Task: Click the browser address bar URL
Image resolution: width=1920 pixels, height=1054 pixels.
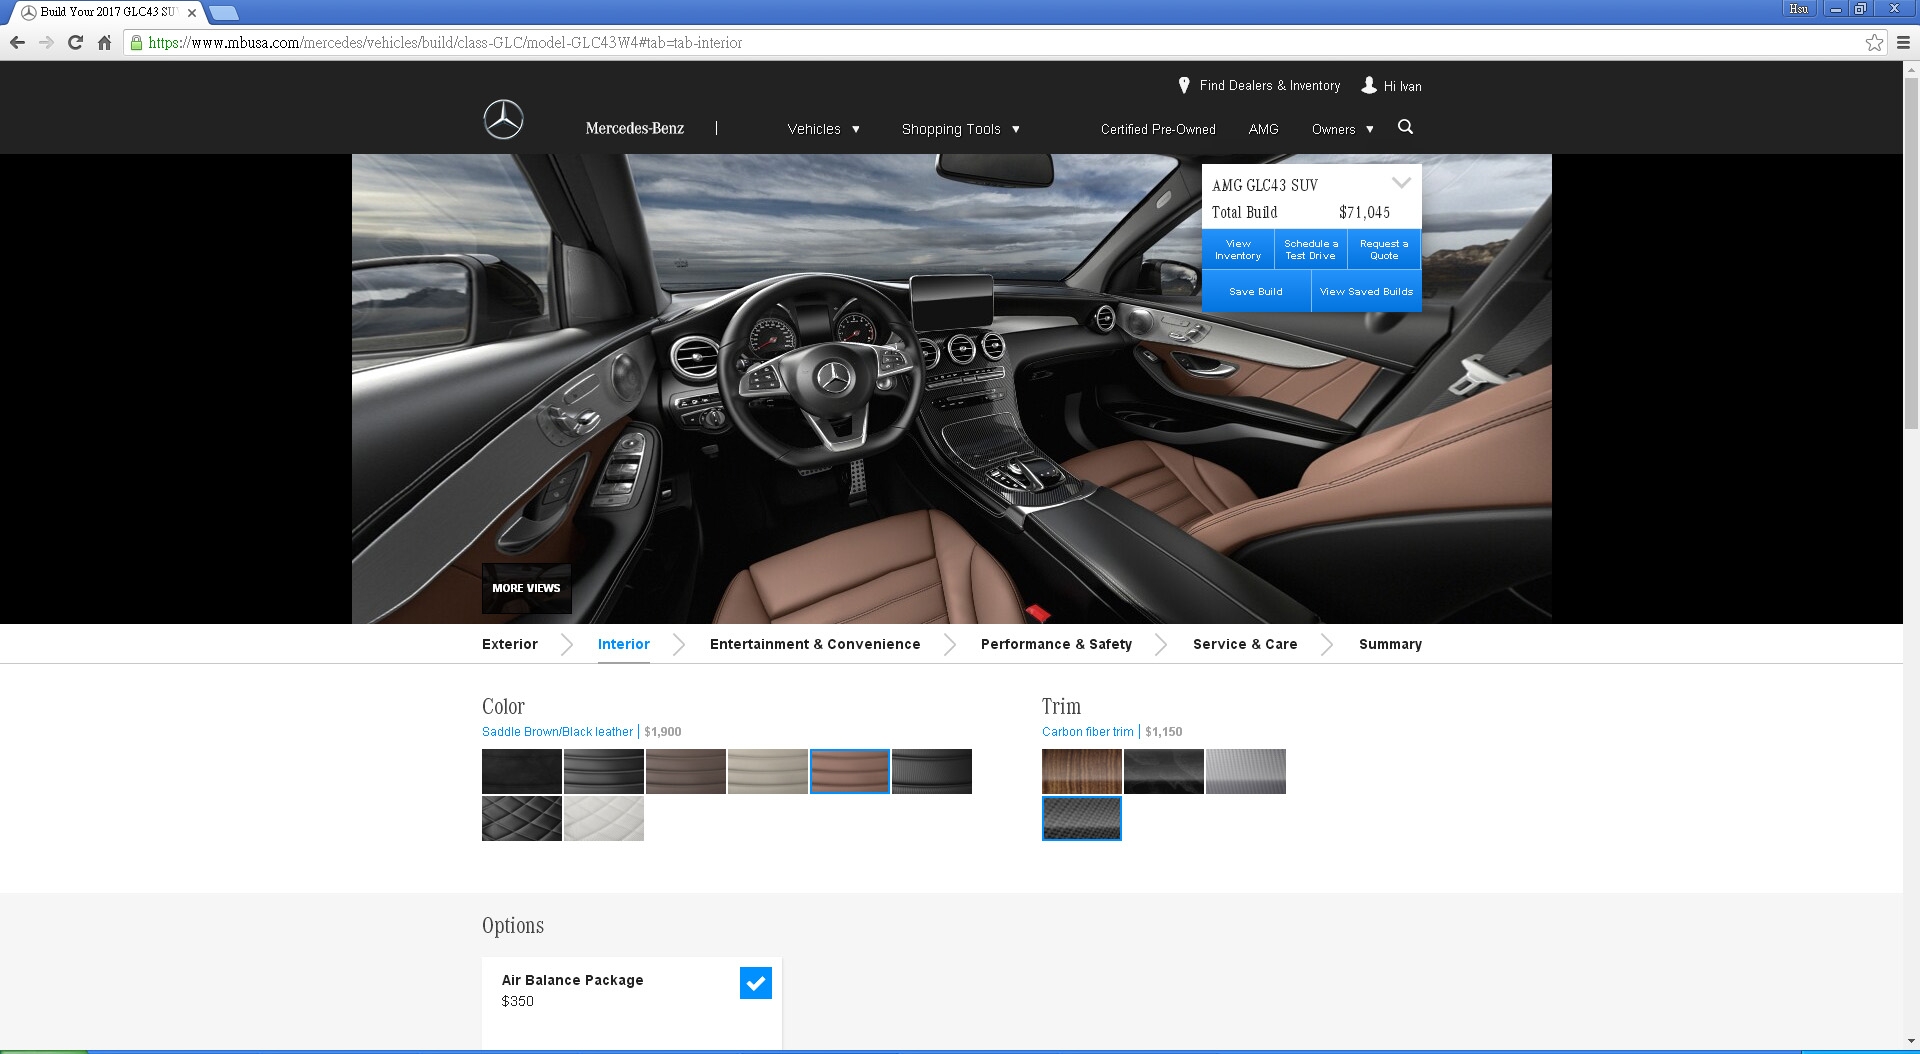Action: (445, 42)
